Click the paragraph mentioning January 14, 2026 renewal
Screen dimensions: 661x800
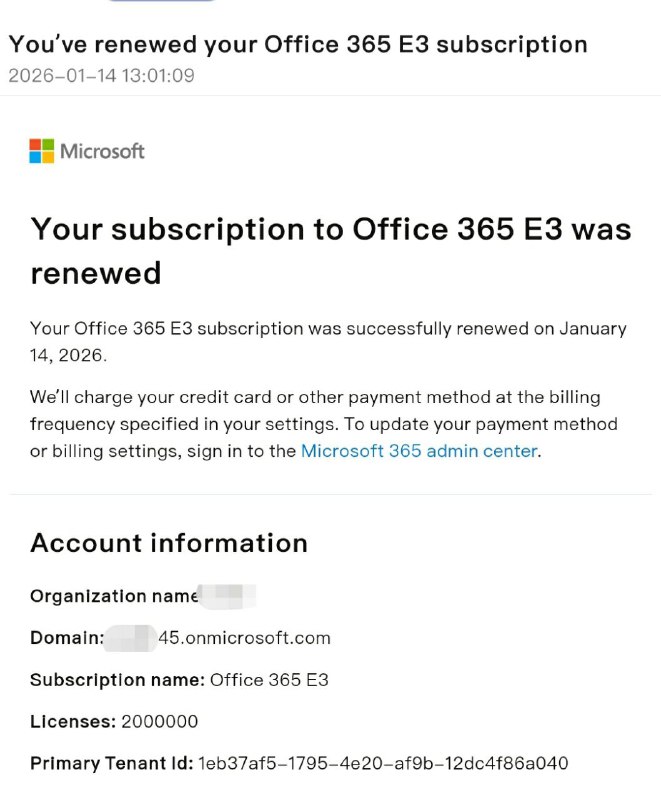(328, 341)
